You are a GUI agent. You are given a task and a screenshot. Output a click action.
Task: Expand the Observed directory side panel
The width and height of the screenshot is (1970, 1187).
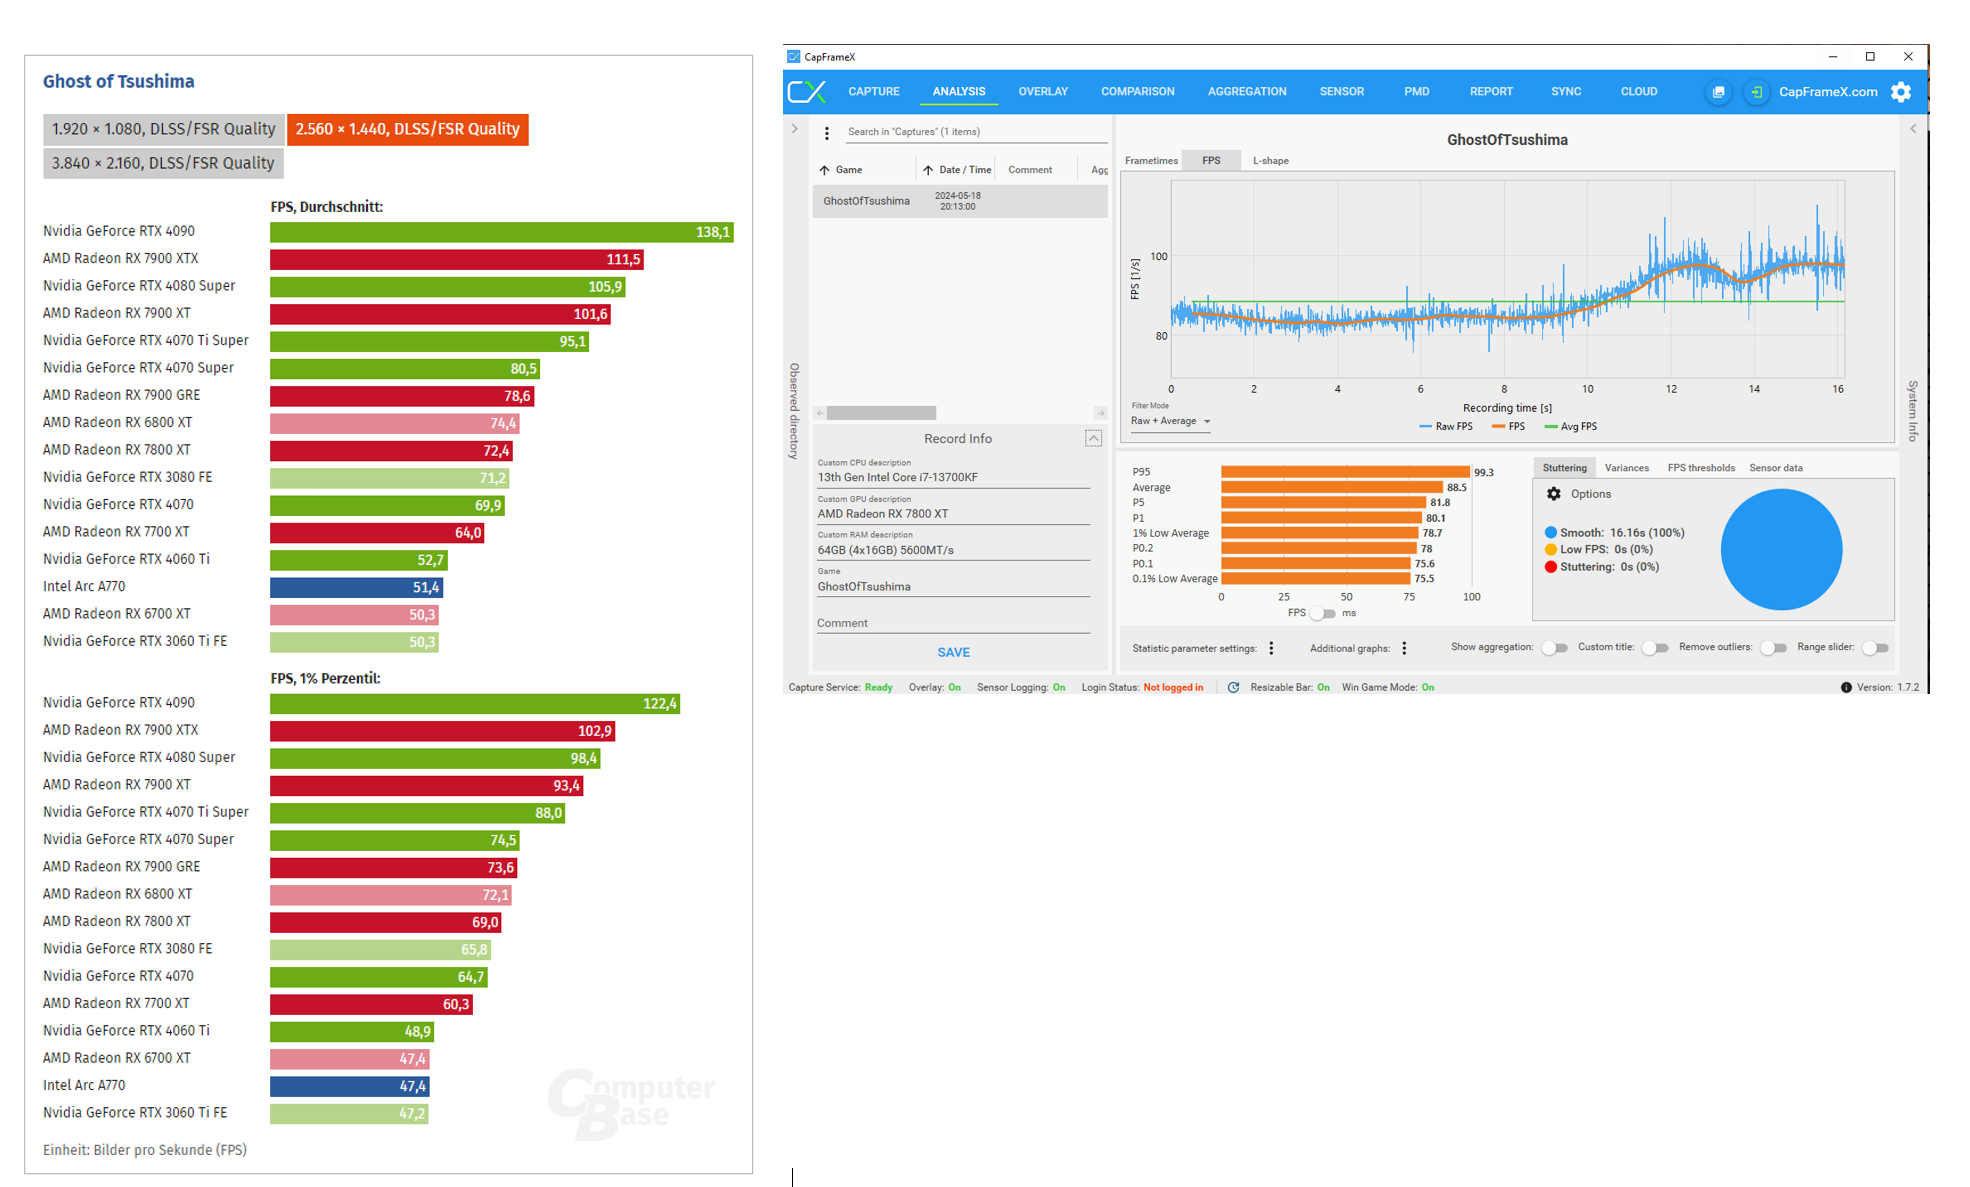point(795,129)
